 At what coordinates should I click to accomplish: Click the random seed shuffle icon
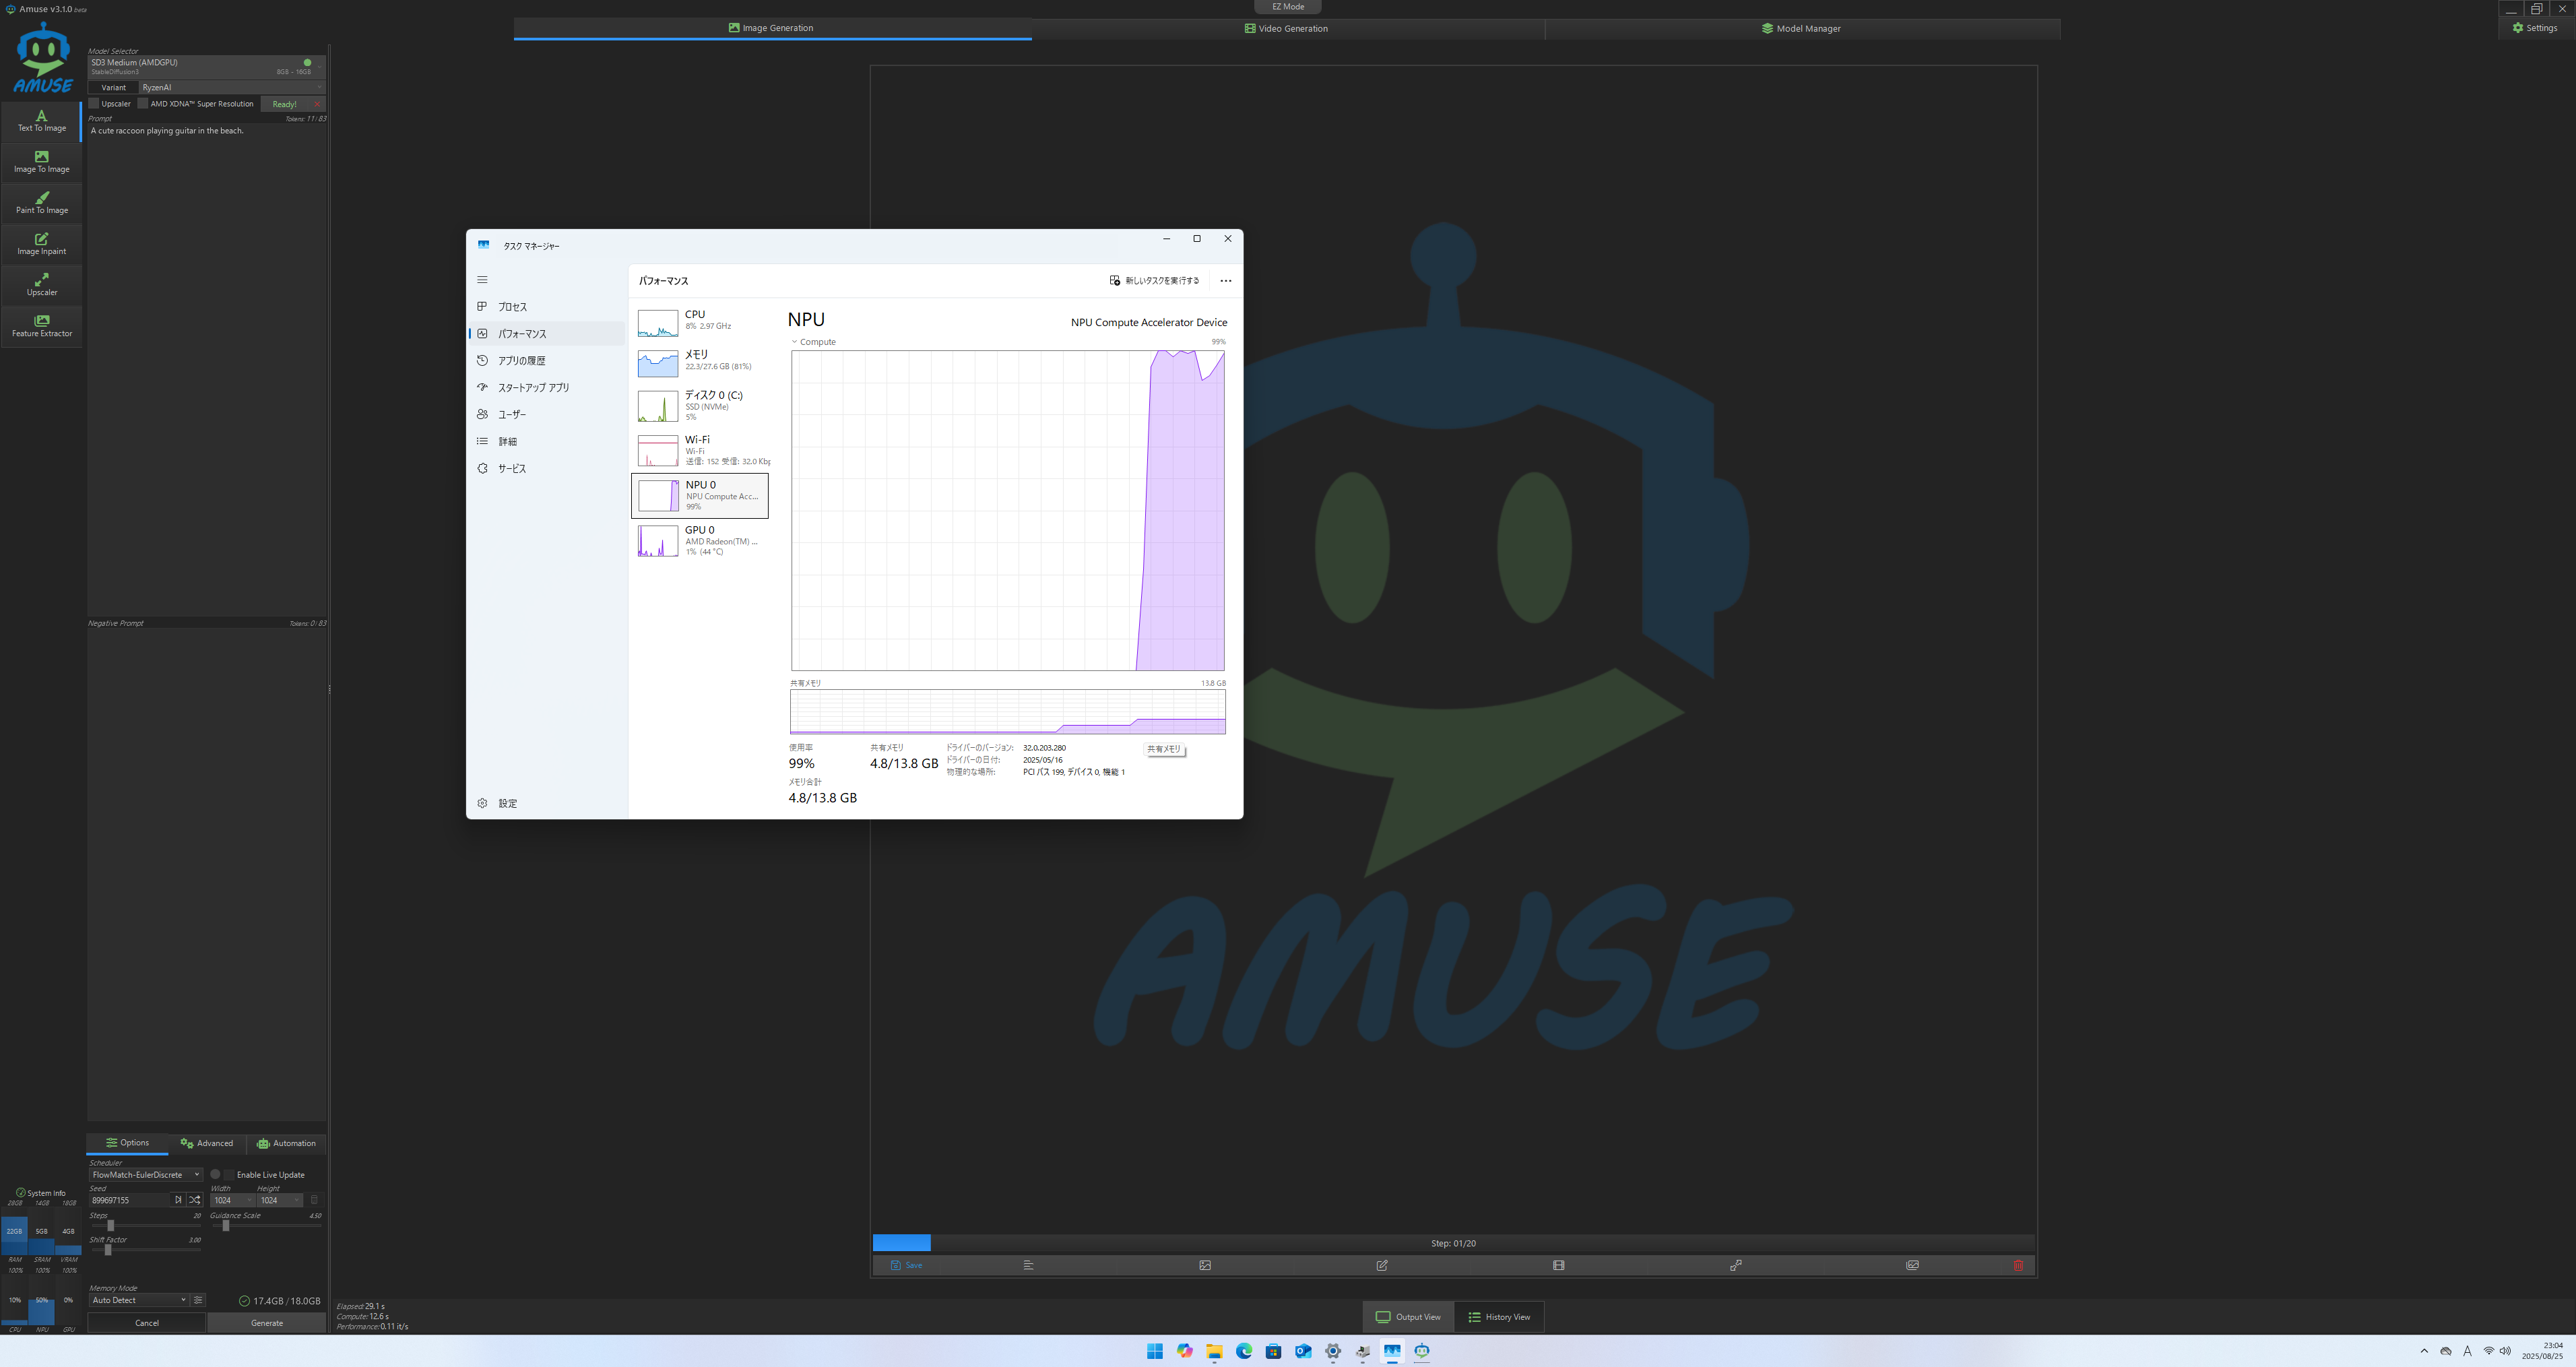pyautogui.click(x=194, y=1200)
